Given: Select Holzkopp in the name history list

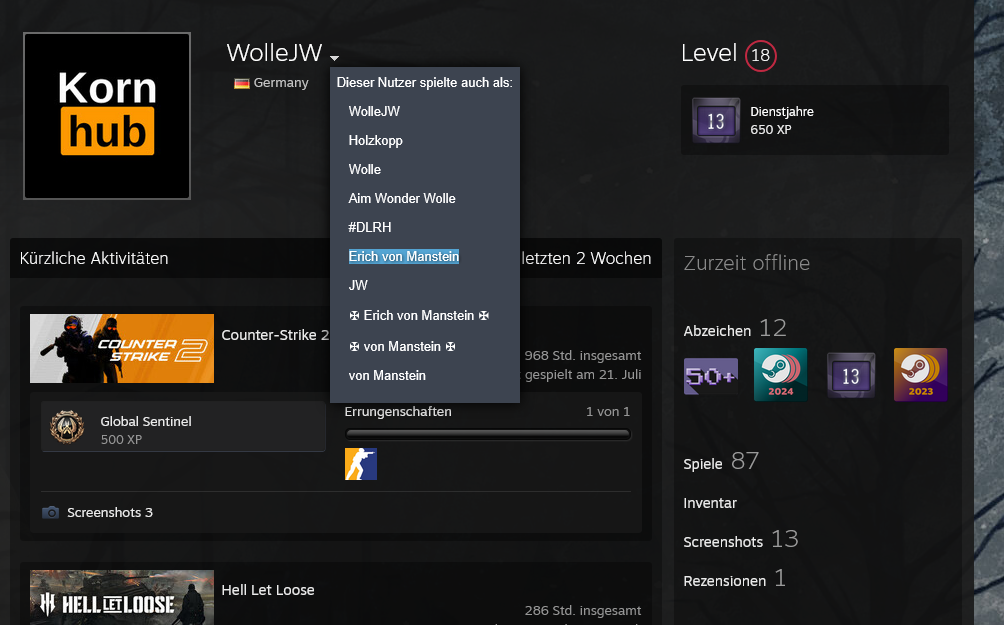Looking at the screenshot, I should pos(376,141).
